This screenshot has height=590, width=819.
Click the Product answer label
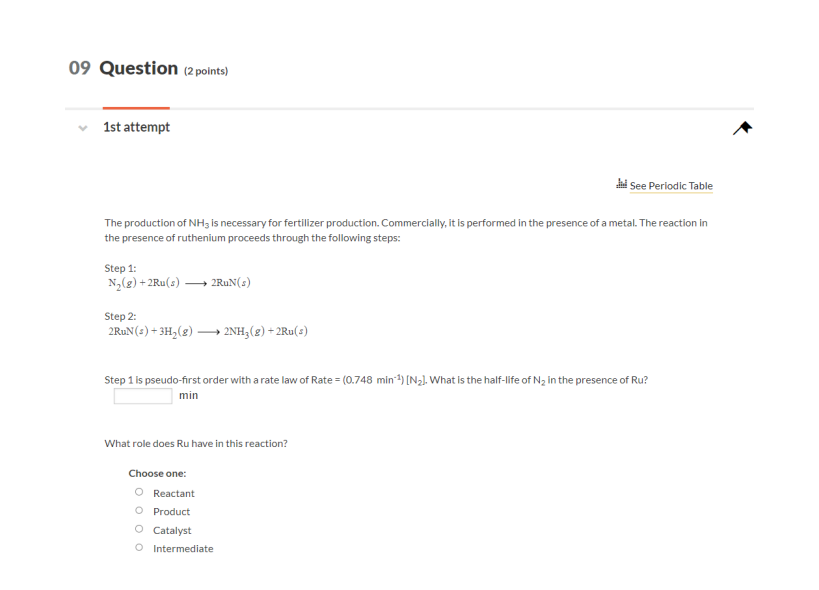tap(171, 512)
